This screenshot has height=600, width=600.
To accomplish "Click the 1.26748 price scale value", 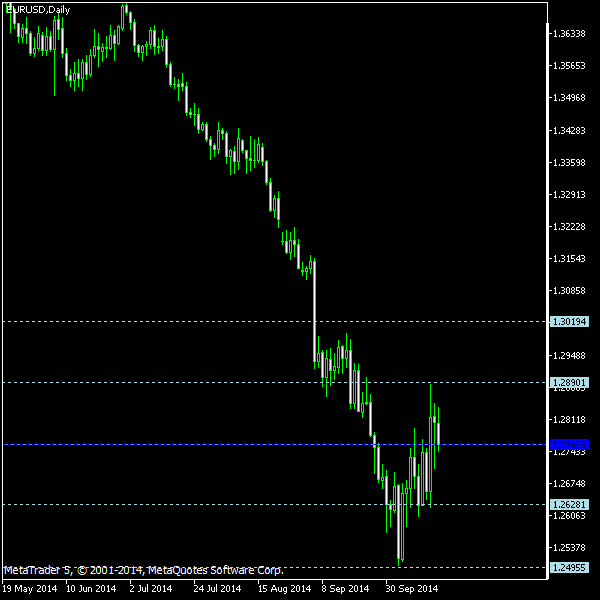I will coord(569,484).
